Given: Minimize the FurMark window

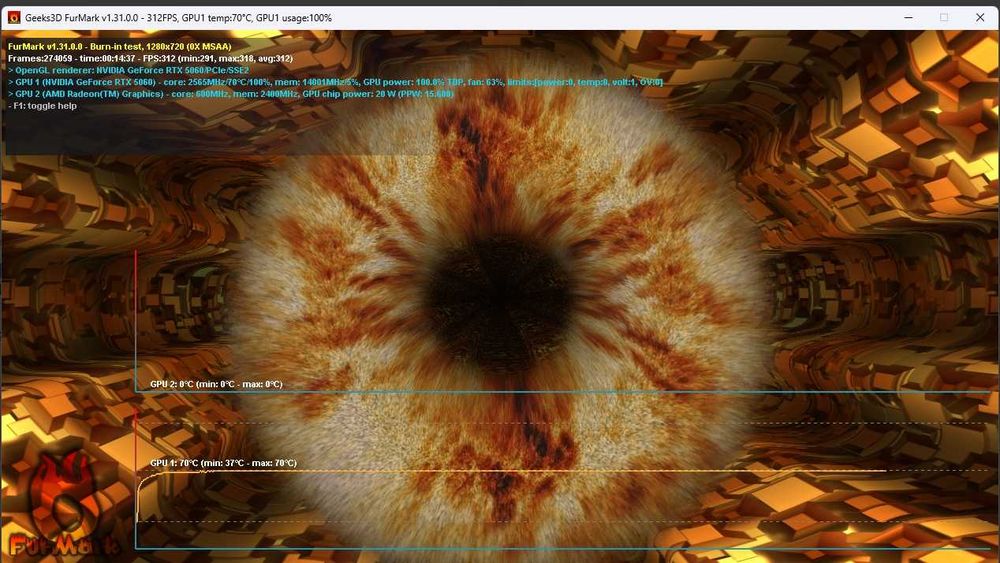Looking at the screenshot, I should (908, 18).
